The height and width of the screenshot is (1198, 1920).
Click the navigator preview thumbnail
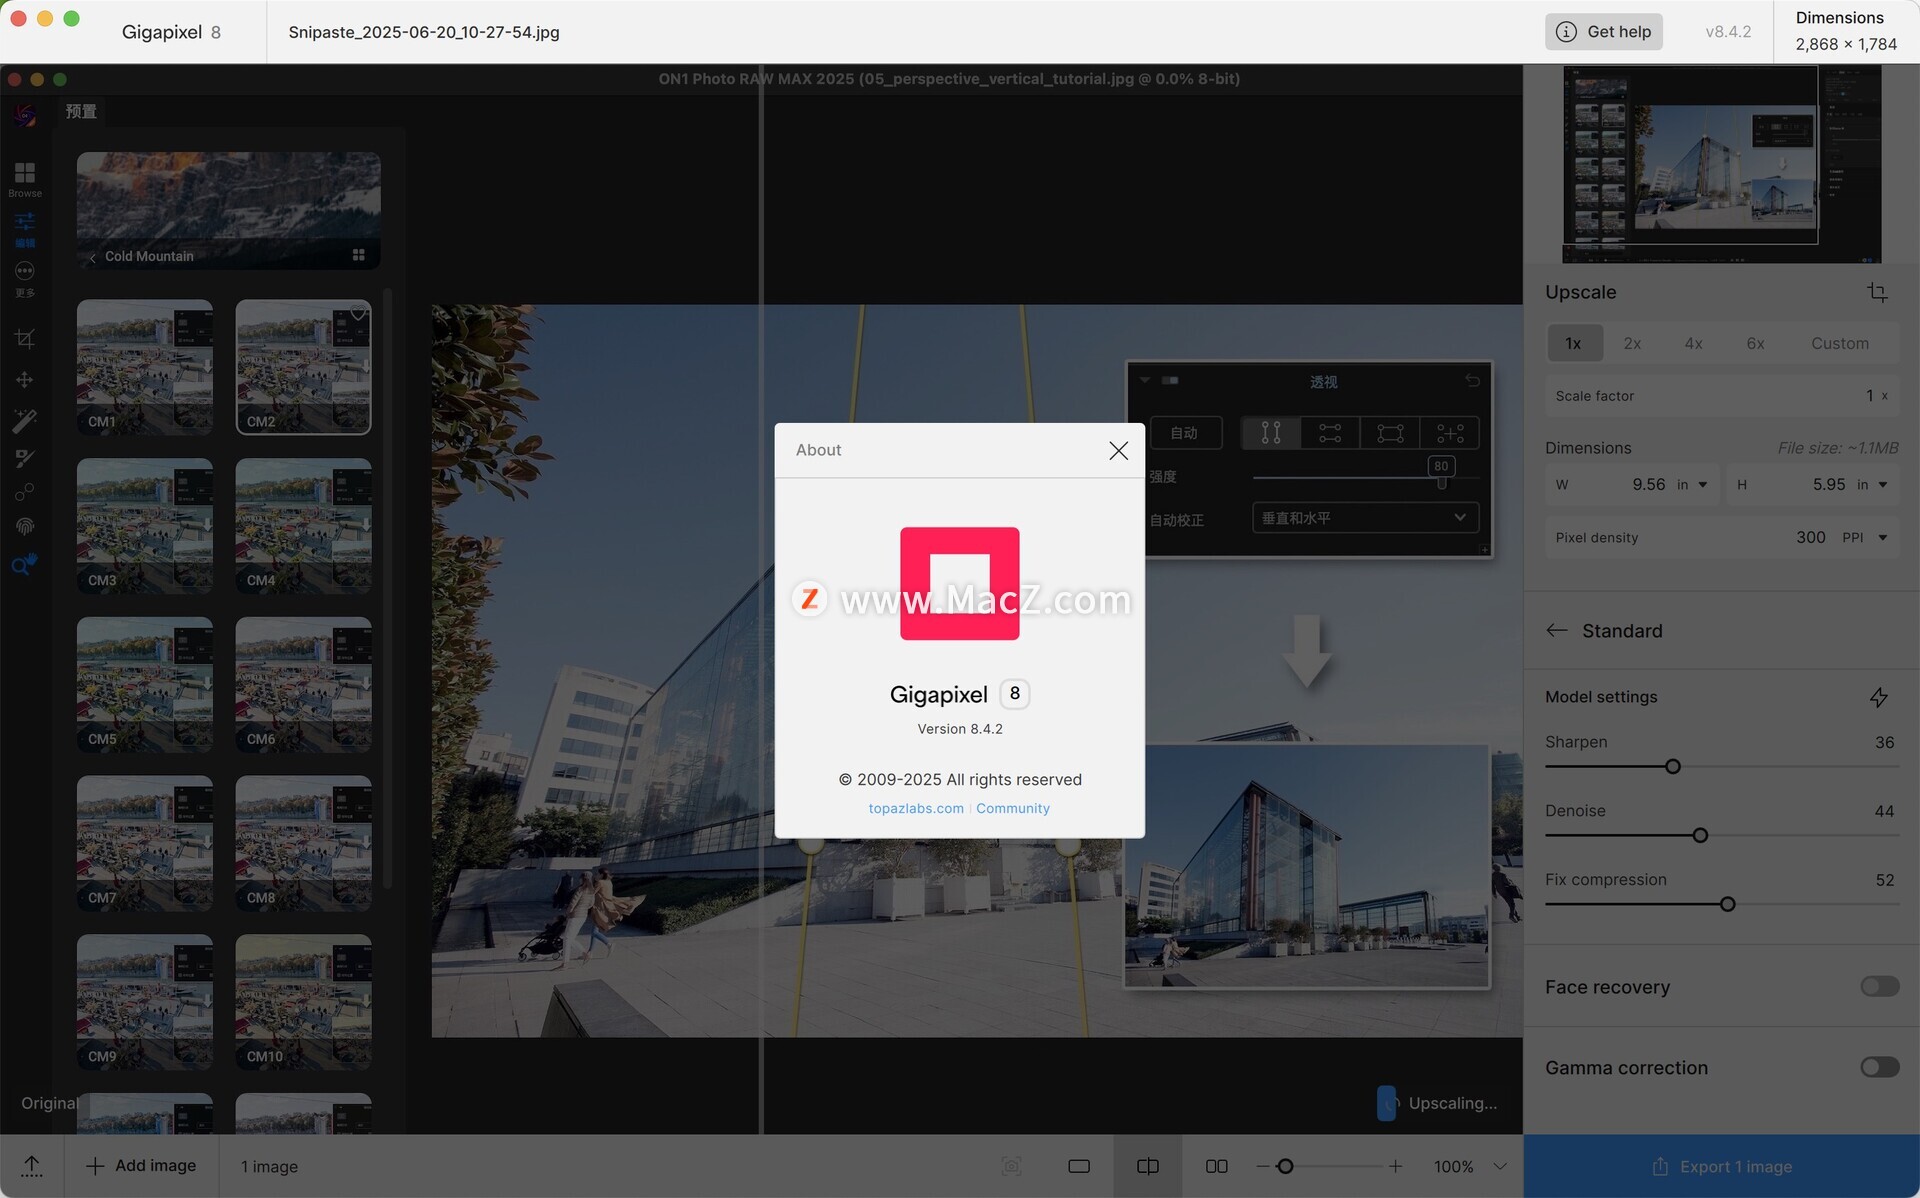1722,164
